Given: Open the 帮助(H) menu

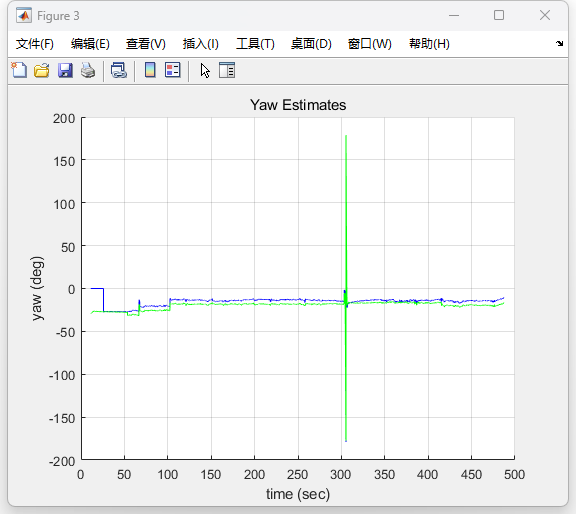Looking at the screenshot, I should [429, 44].
